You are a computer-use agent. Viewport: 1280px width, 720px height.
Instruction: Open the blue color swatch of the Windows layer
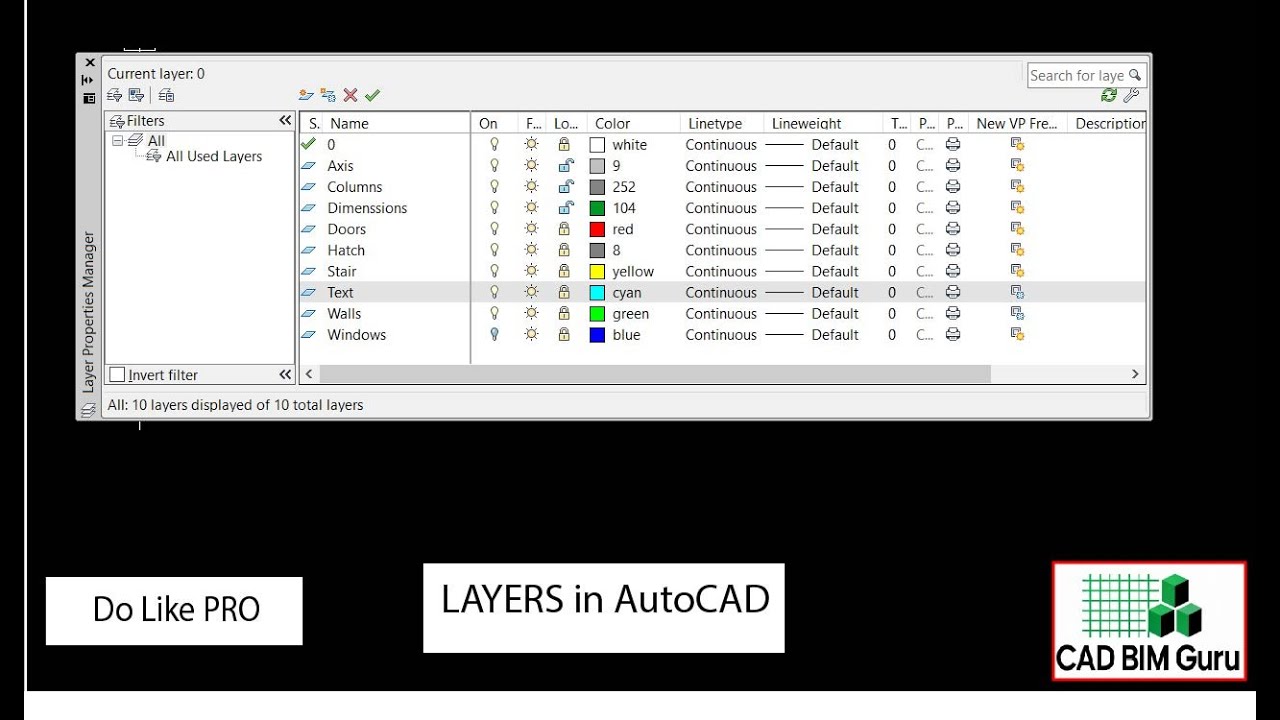[597, 335]
